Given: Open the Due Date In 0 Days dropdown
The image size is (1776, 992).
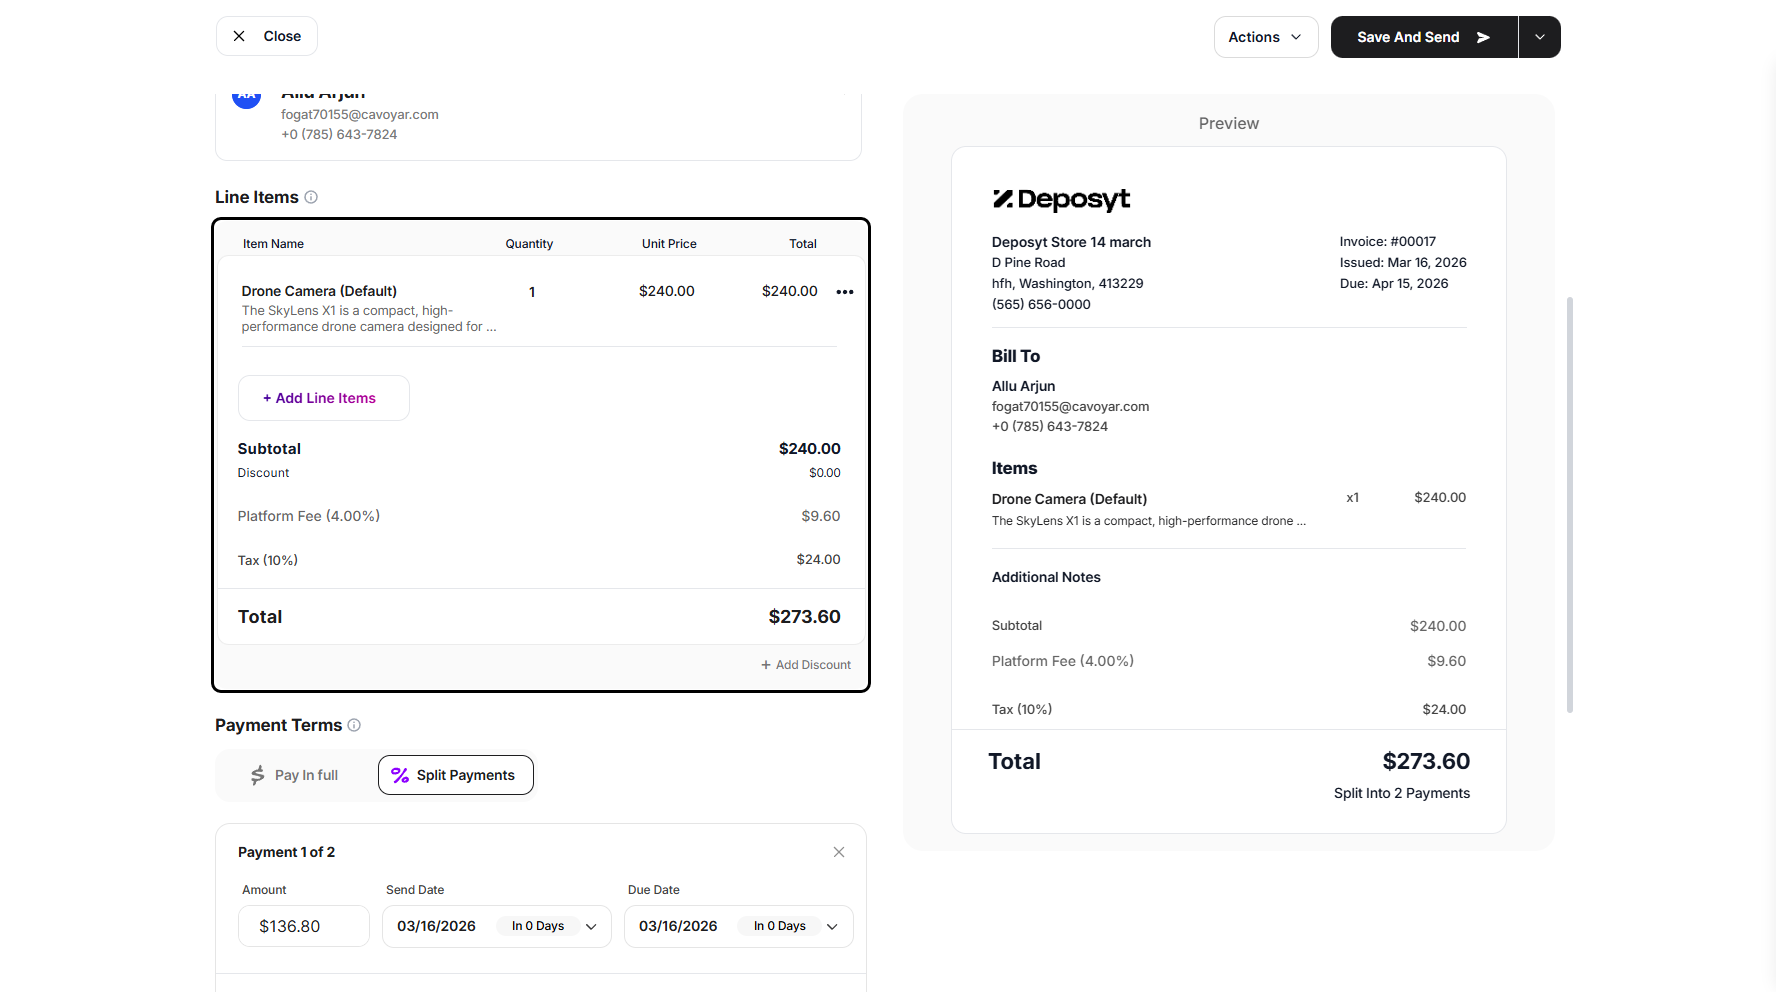Looking at the screenshot, I should tap(795, 926).
